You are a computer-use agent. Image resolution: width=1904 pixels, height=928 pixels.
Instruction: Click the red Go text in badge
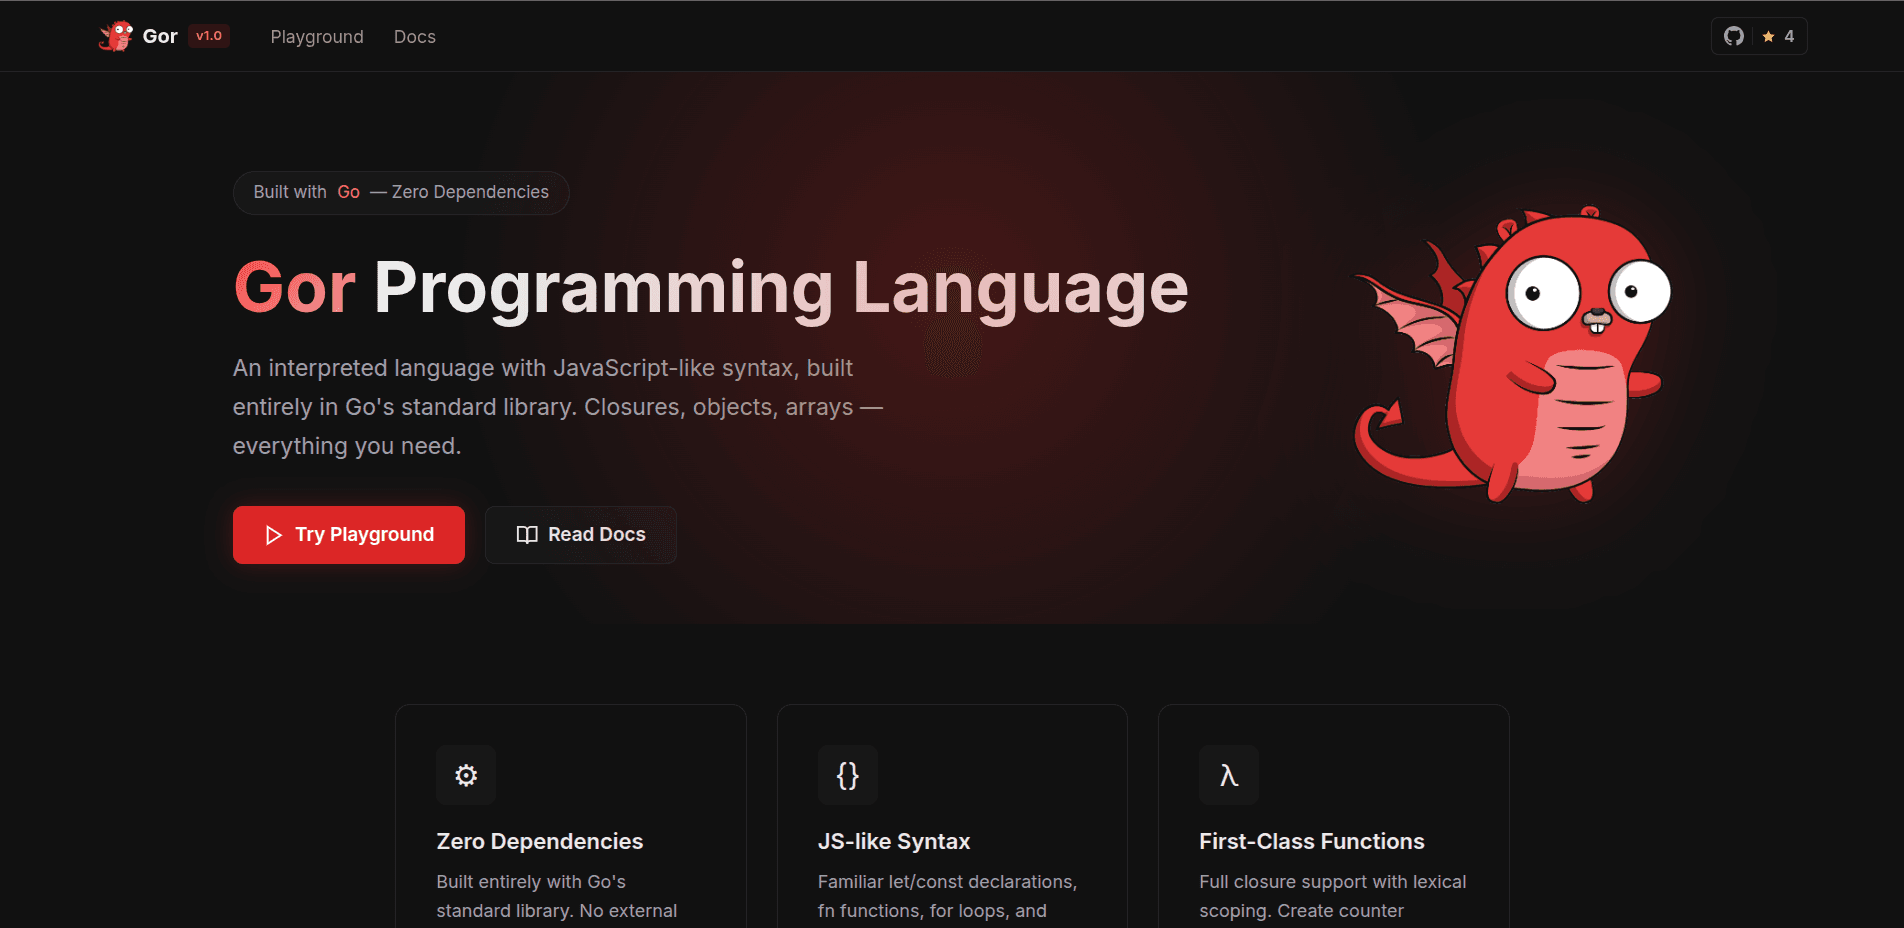click(348, 192)
